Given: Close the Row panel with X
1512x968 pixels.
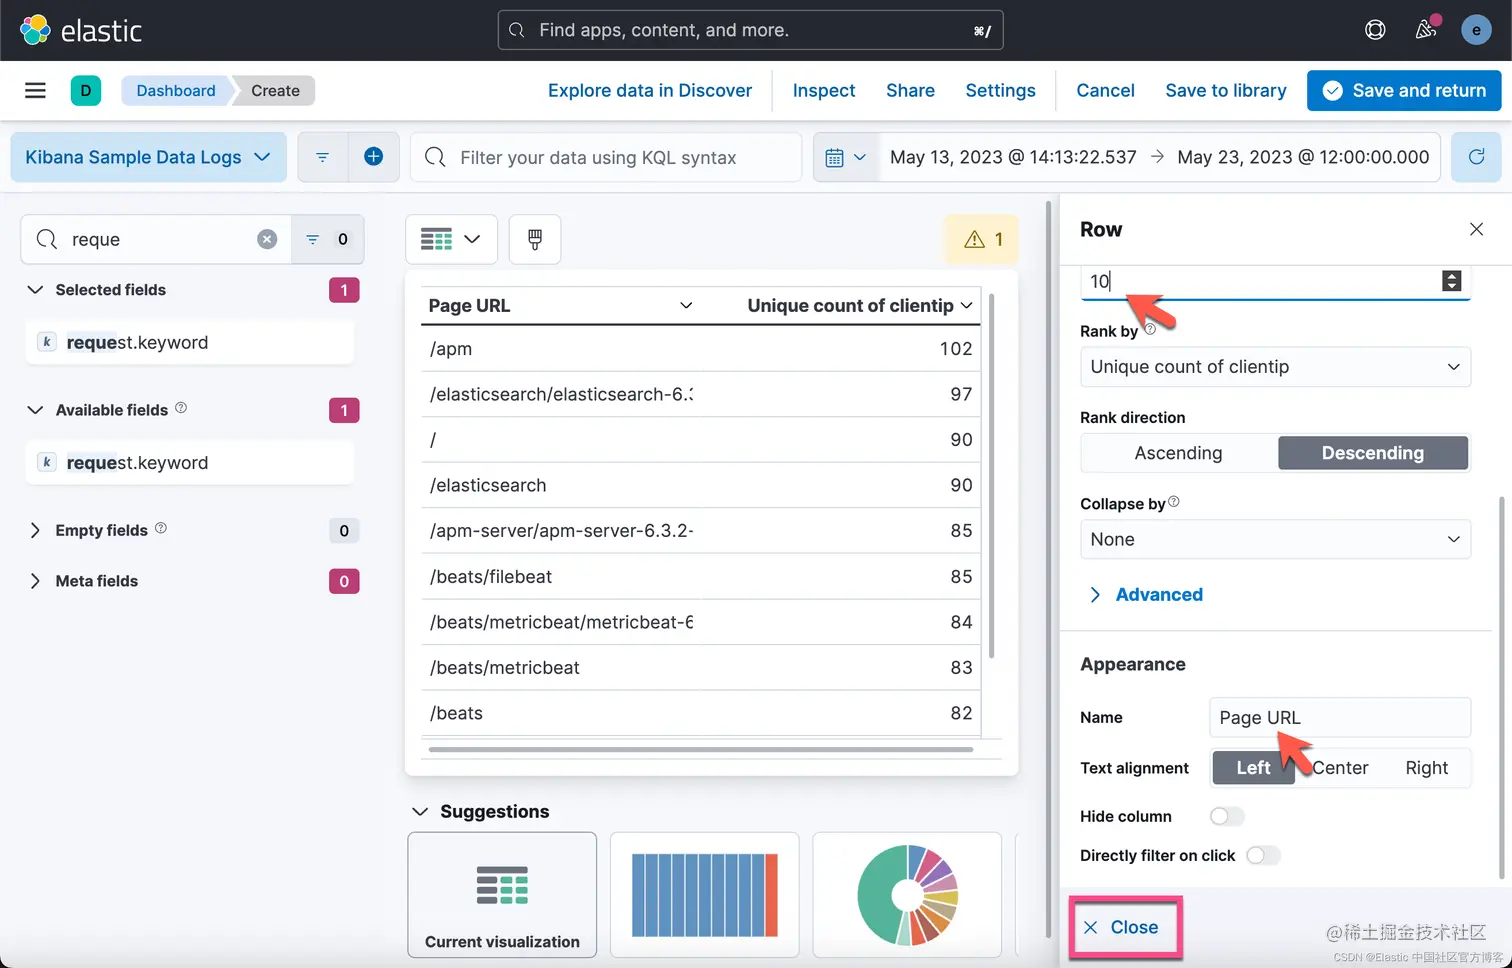Looking at the screenshot, I should pos(1476,229).
